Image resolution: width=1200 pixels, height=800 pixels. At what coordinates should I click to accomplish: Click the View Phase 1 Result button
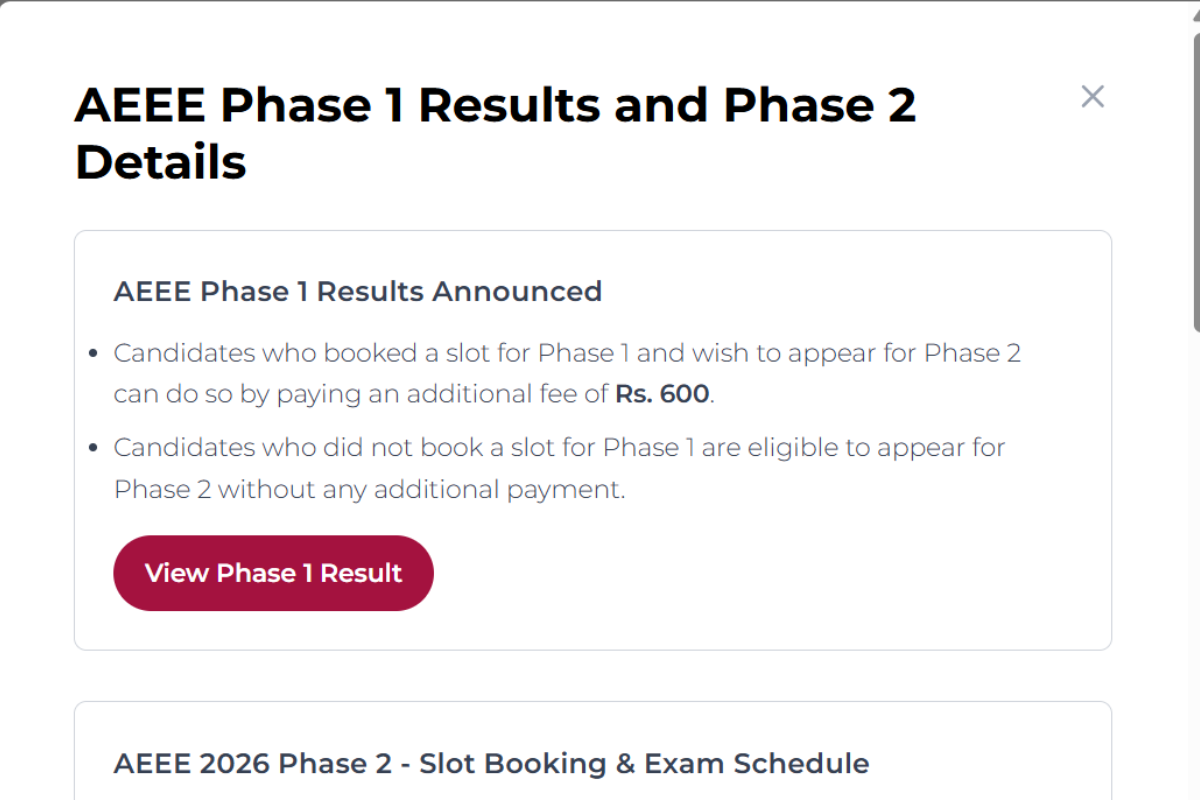(x=273, y=572)
